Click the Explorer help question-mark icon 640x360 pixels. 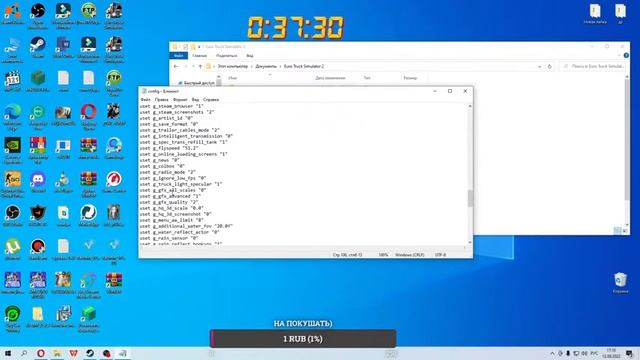click(626, 56)
